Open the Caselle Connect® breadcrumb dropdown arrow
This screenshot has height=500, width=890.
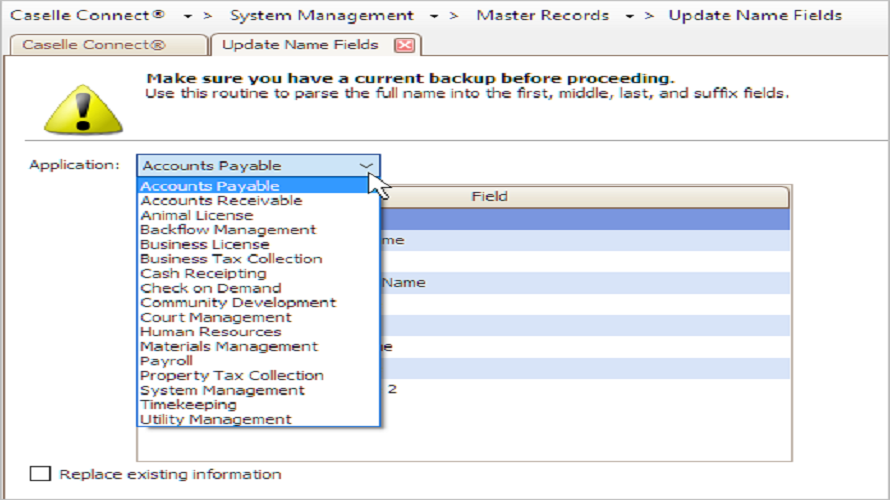click(187, 16)
